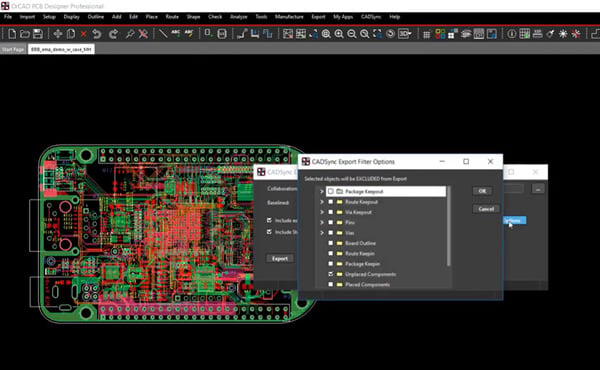Expand the Via Keepout tree node
The width and height of the screenshot is (600, 370).
[x=322, y=212]
